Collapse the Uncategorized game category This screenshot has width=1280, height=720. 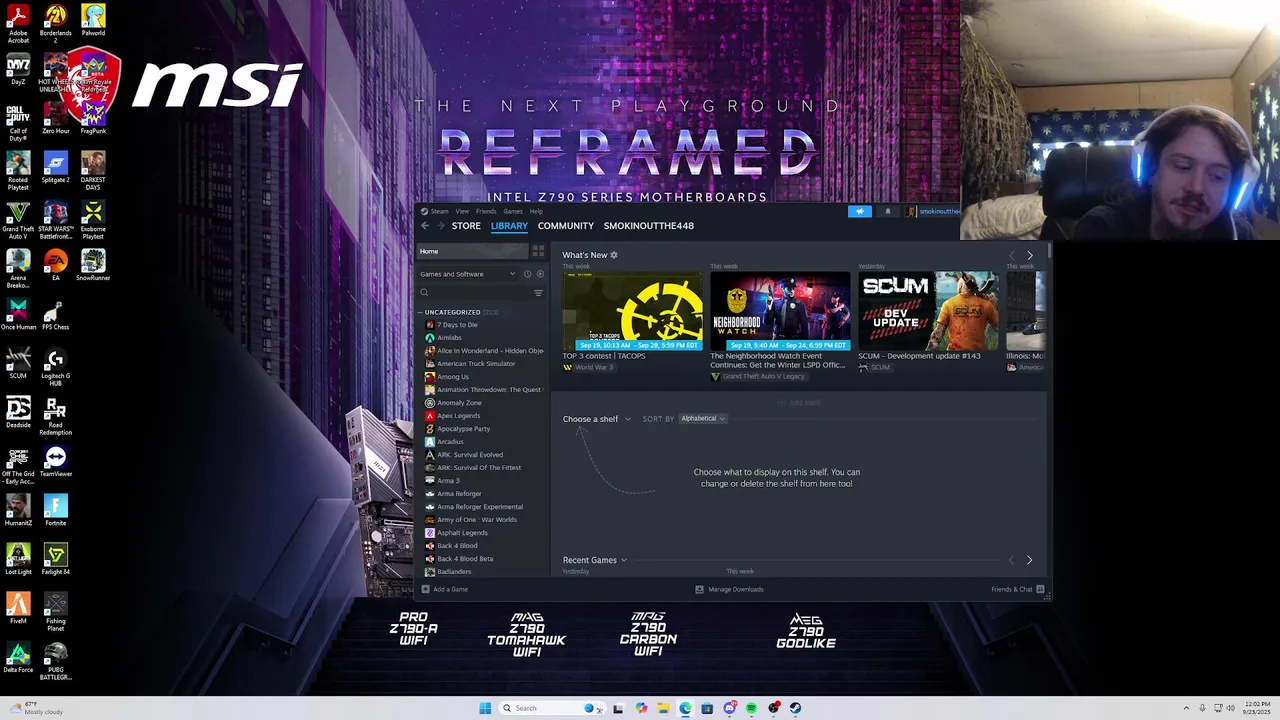click(x=420, y=312)
